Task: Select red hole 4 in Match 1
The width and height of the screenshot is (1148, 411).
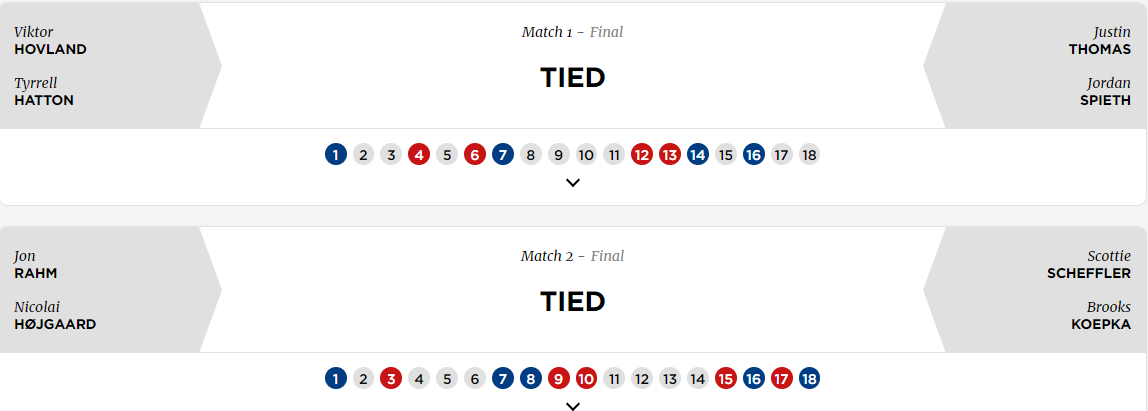Action: pos(419,155)
